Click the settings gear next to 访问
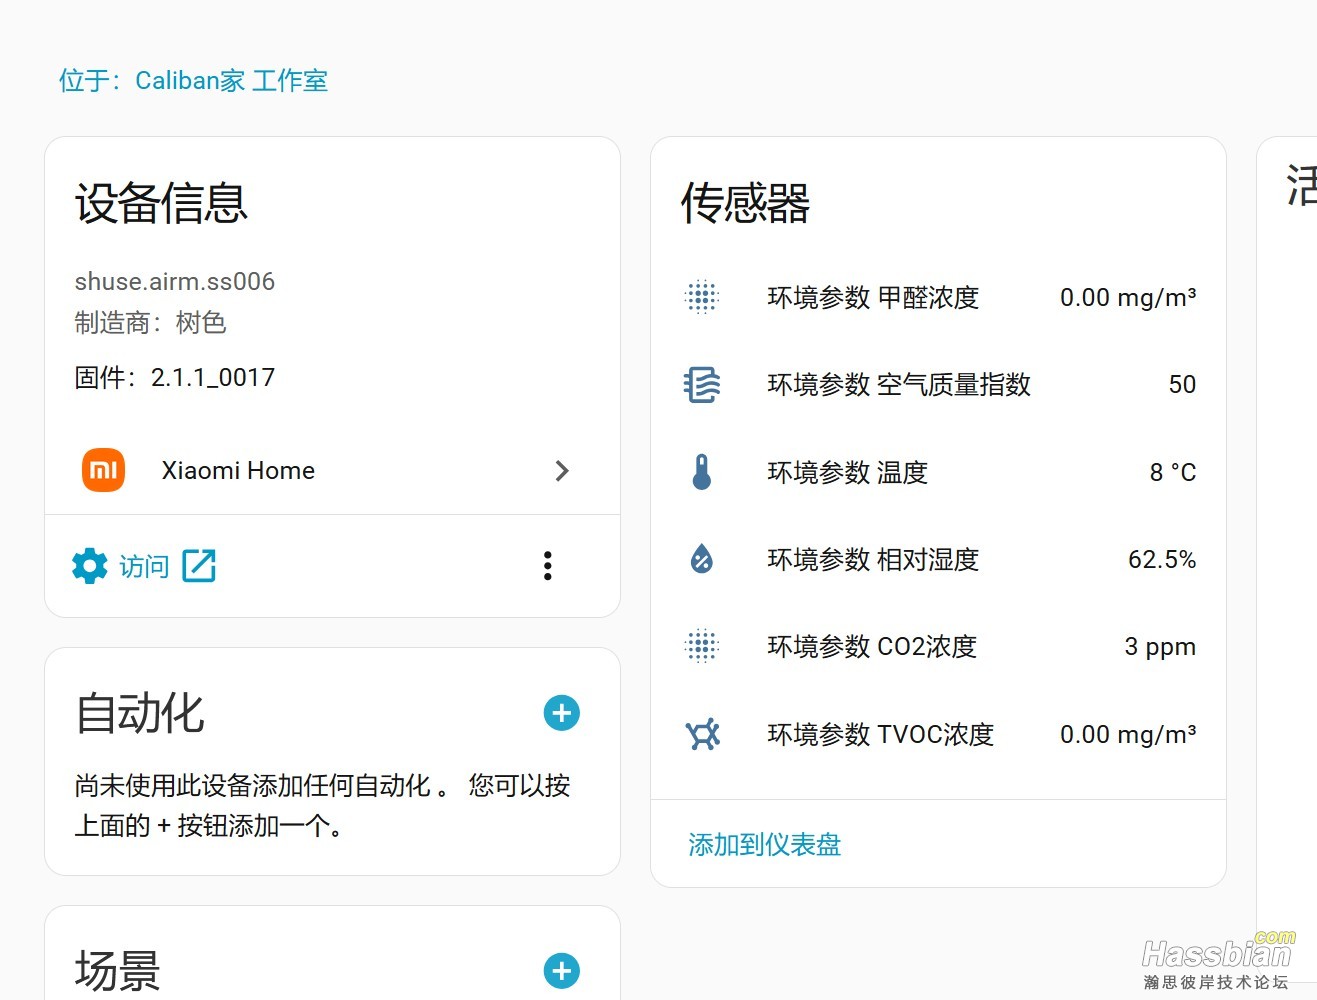 click(x=90, y=565)
